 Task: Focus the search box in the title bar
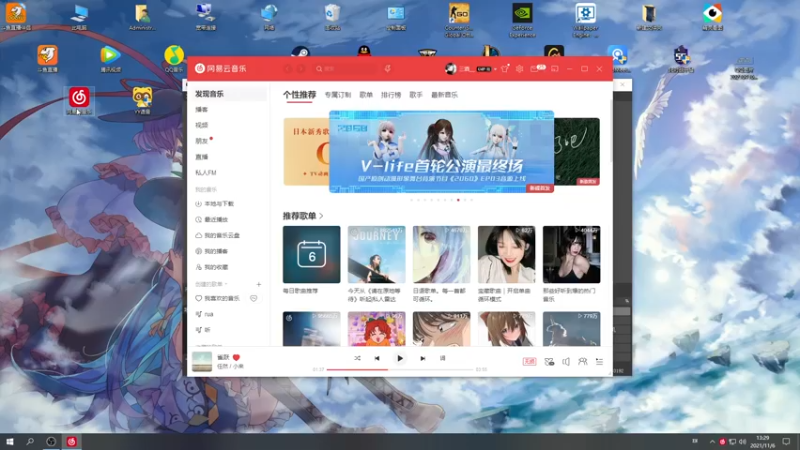(344, 69)
